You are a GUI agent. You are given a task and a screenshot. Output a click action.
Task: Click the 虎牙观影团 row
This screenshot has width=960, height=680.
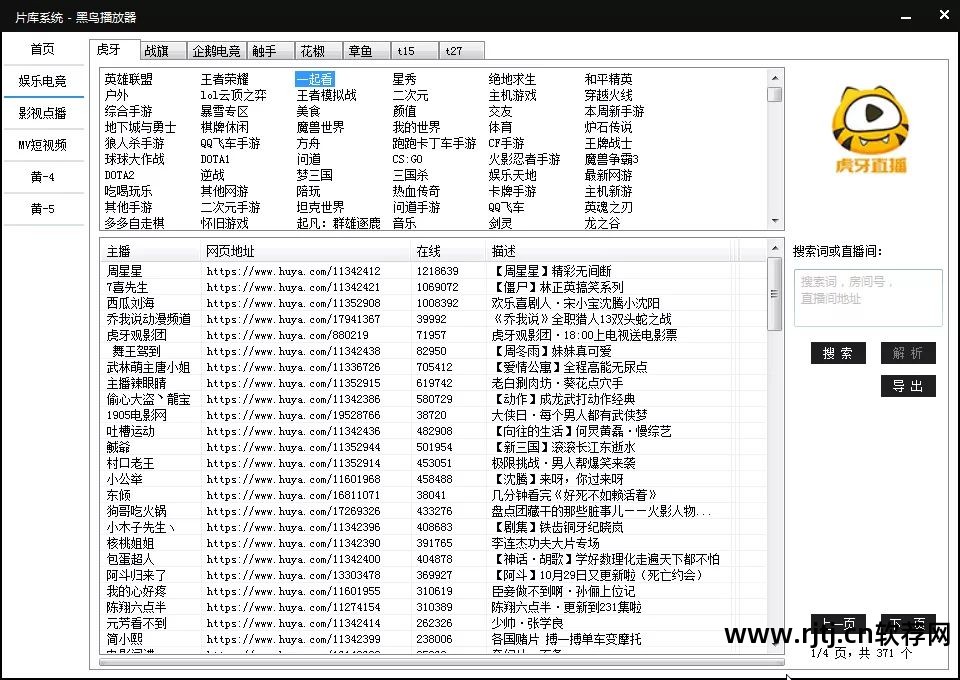click(434, 335)
